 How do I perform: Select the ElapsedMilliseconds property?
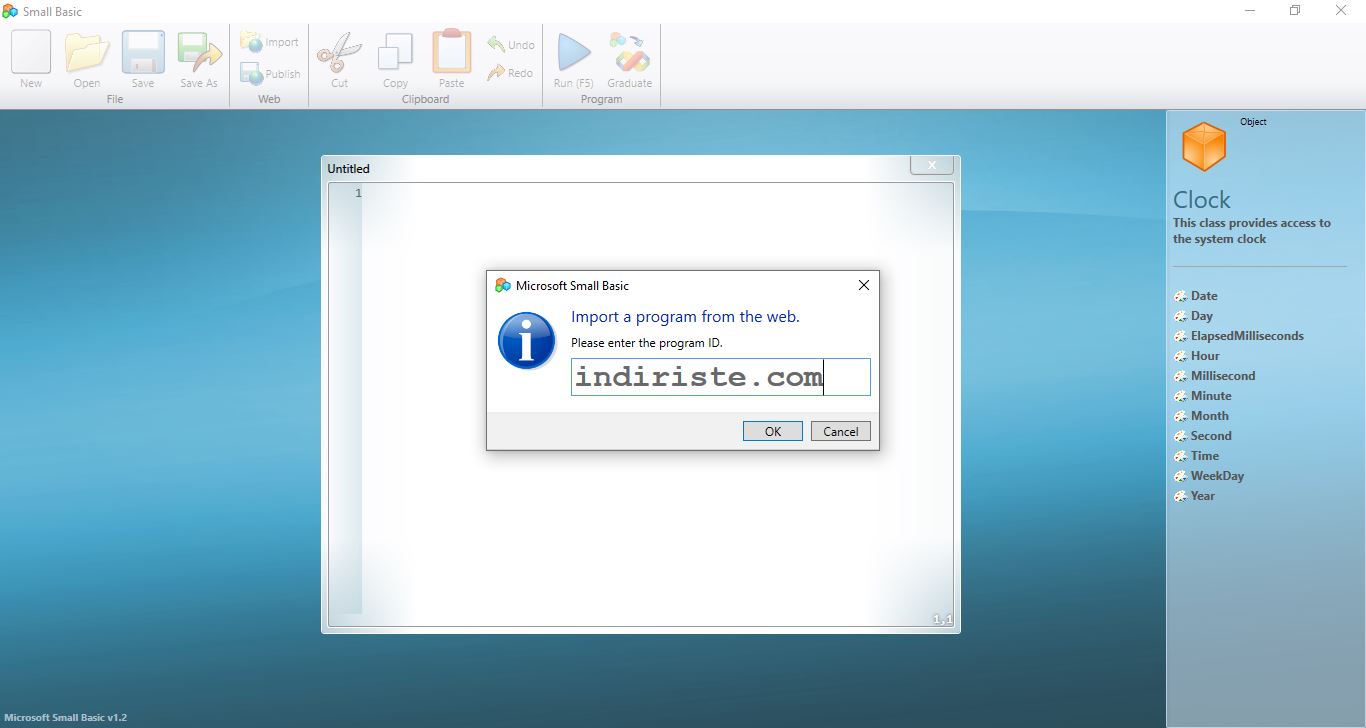click(x=1247, y=336)
